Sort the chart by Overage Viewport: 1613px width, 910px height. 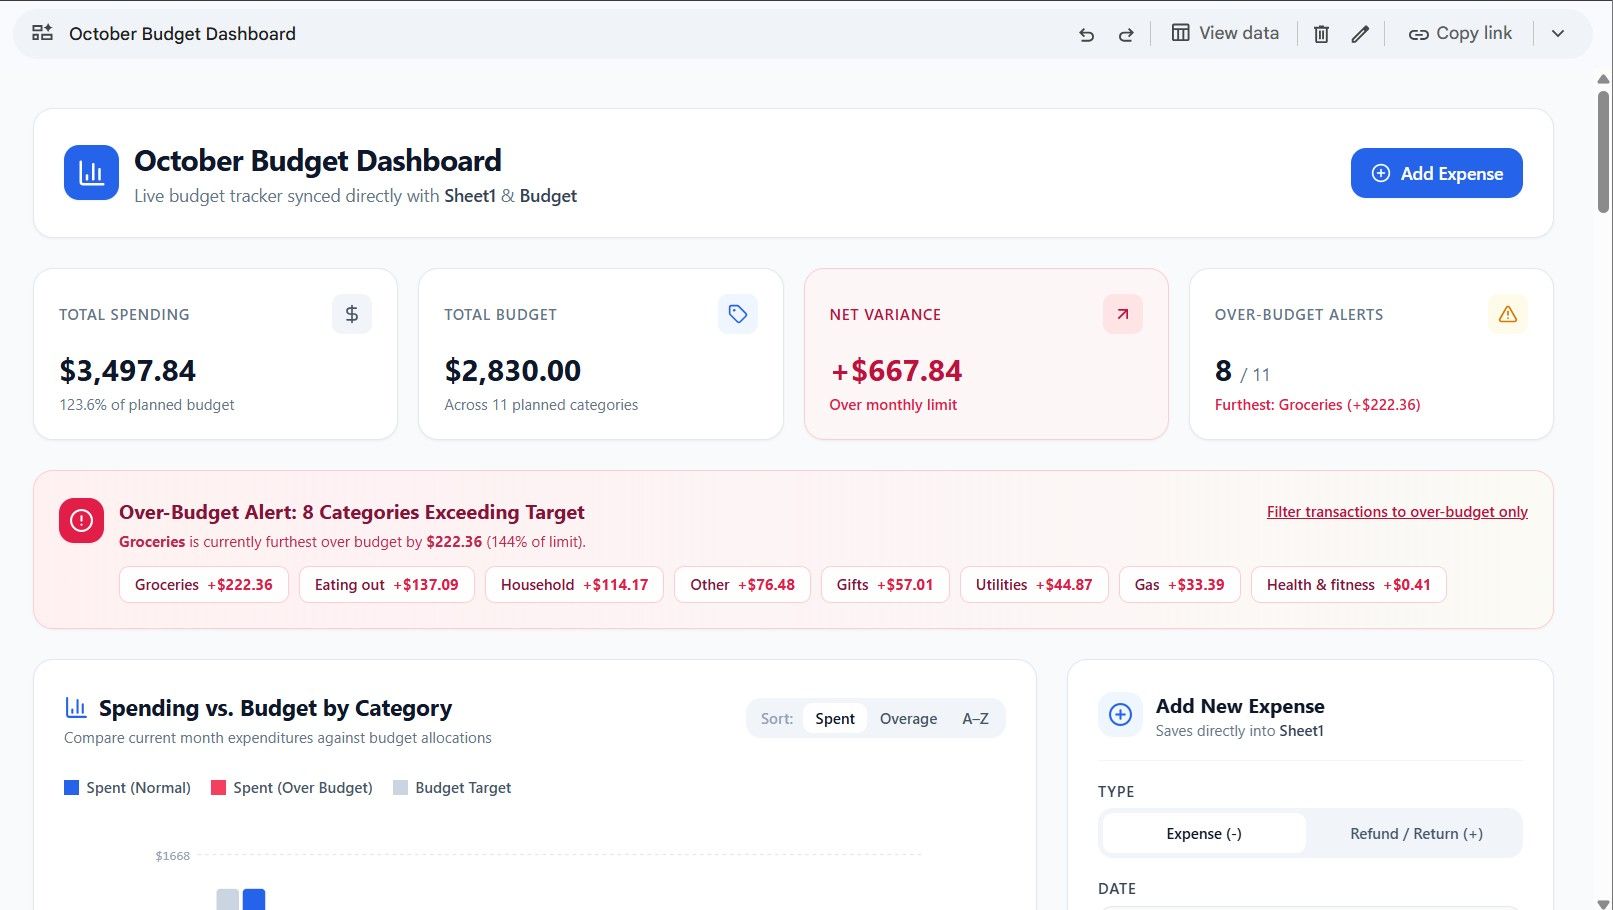pyautogui.click(x=908, y=719)
